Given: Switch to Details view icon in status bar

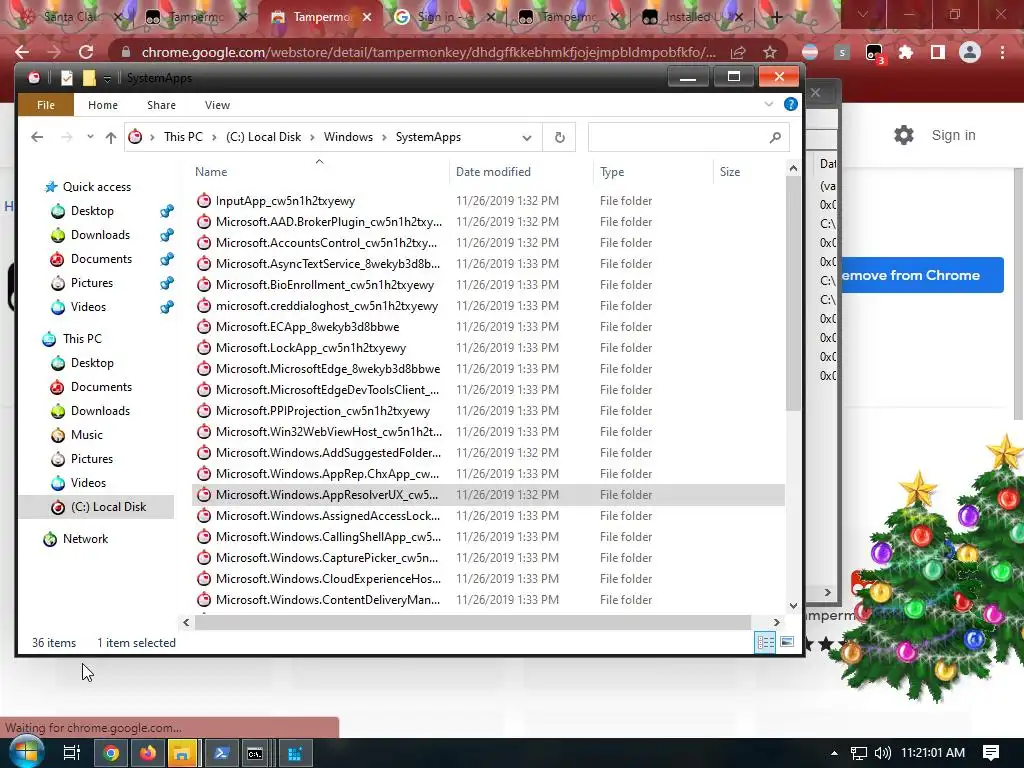Looking at the screenshot, I should 765,642.
